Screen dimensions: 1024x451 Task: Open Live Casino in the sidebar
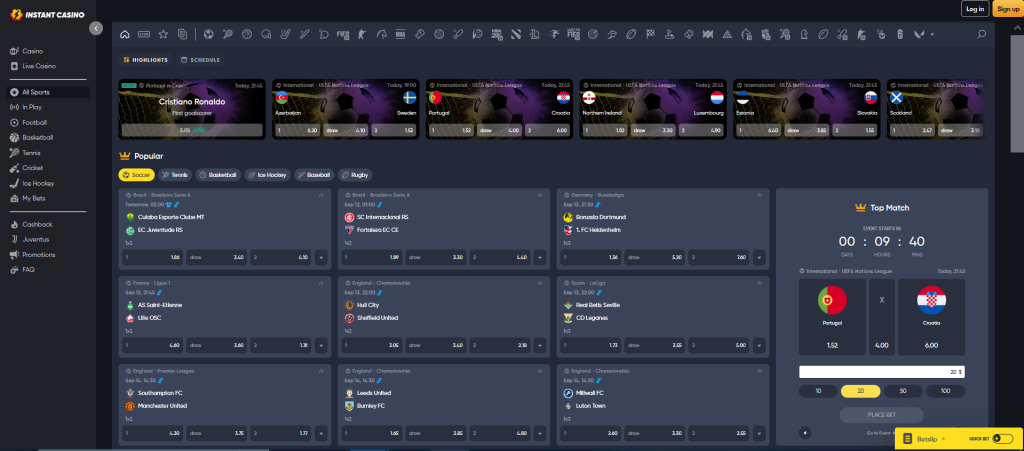(x=38, y=65)
